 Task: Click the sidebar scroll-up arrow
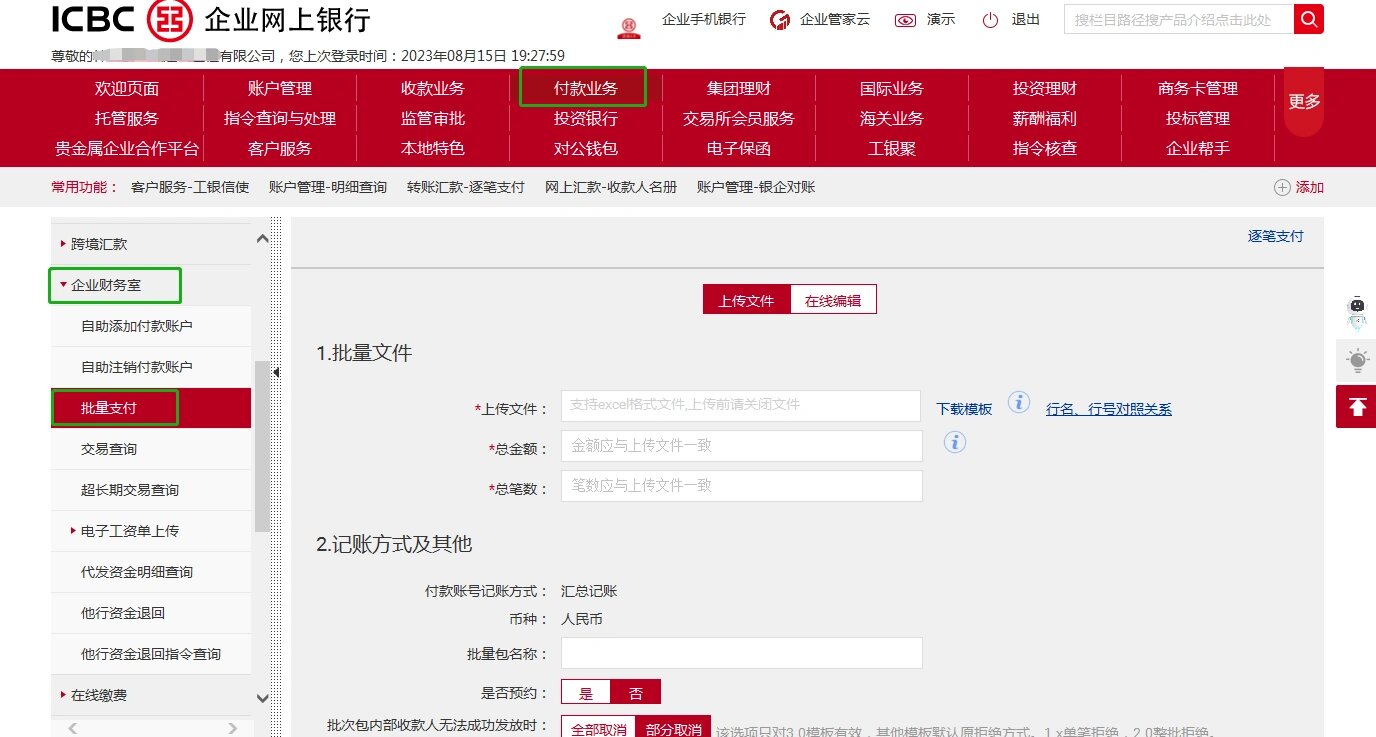(263, 238)
